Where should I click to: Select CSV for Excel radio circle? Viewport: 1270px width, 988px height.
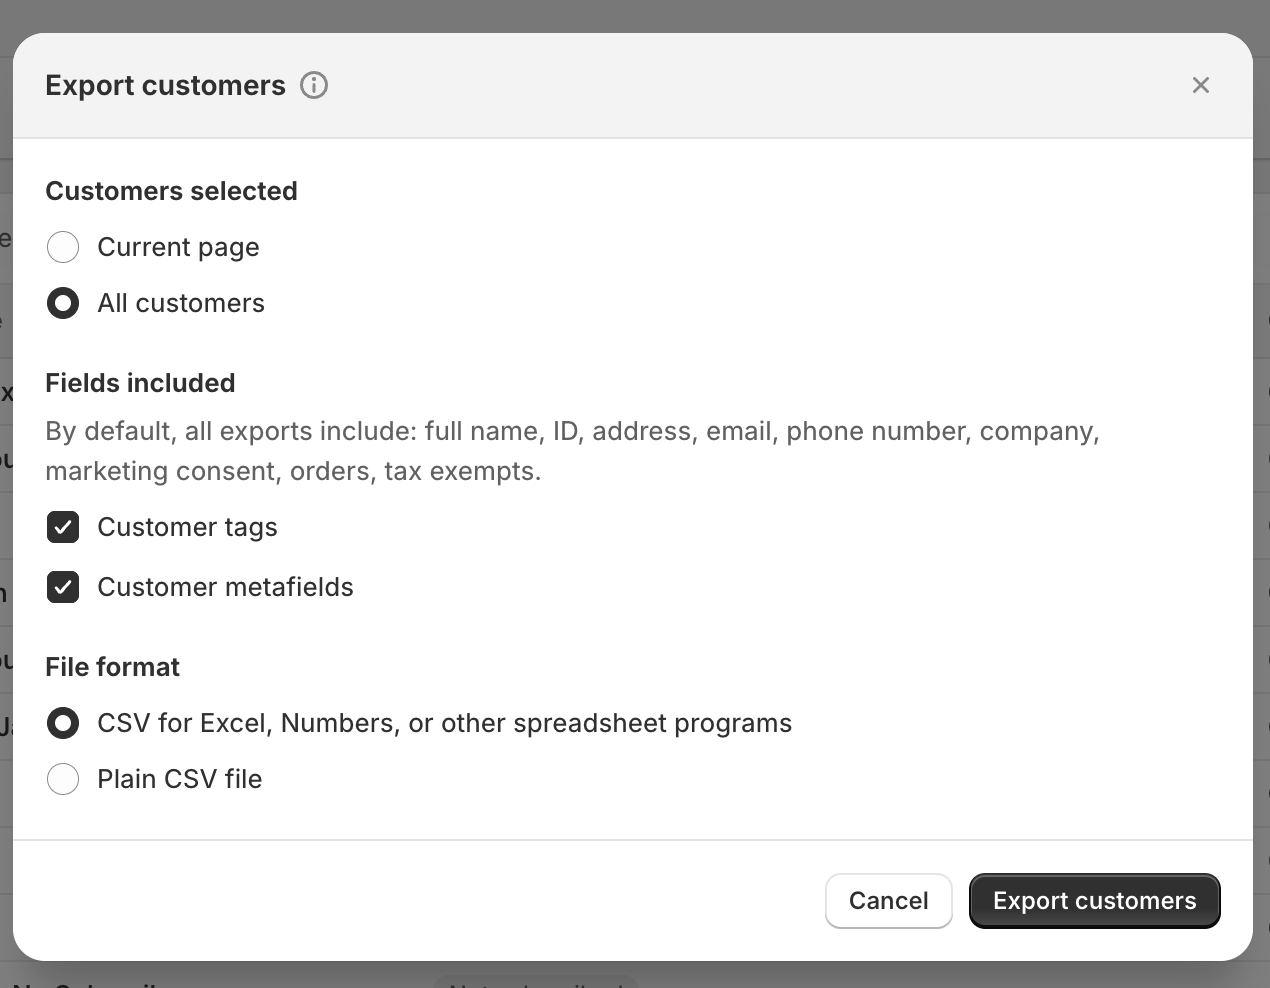[x=63, y=723]
